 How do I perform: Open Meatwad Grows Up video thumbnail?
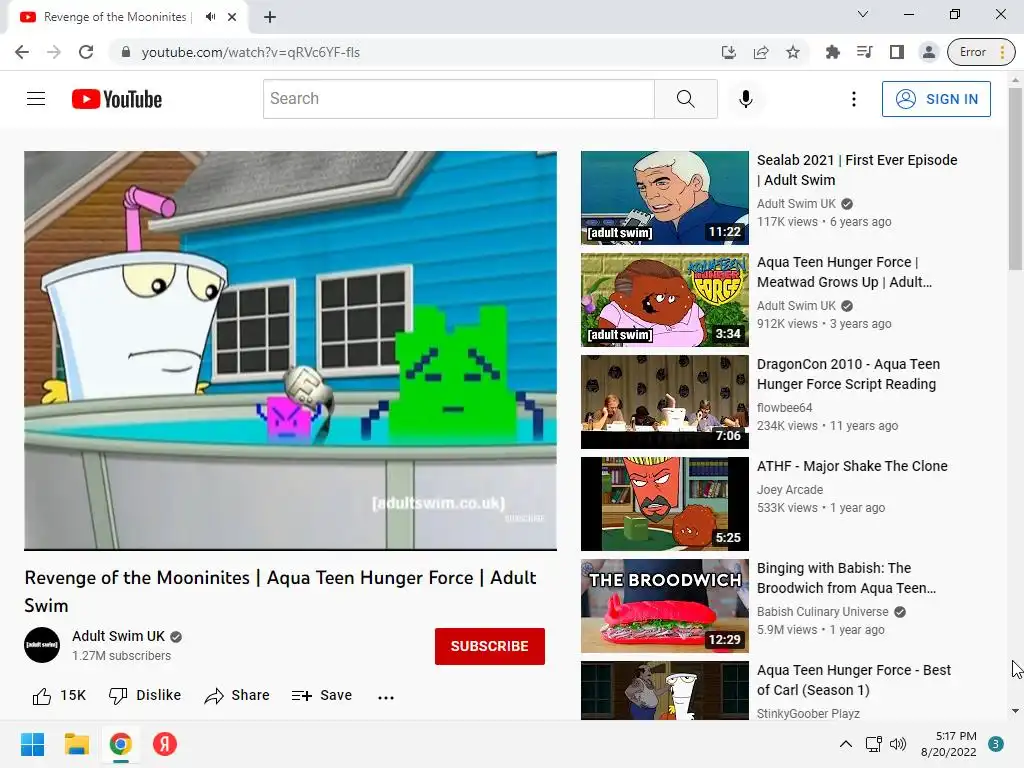[x=665, y=300]
